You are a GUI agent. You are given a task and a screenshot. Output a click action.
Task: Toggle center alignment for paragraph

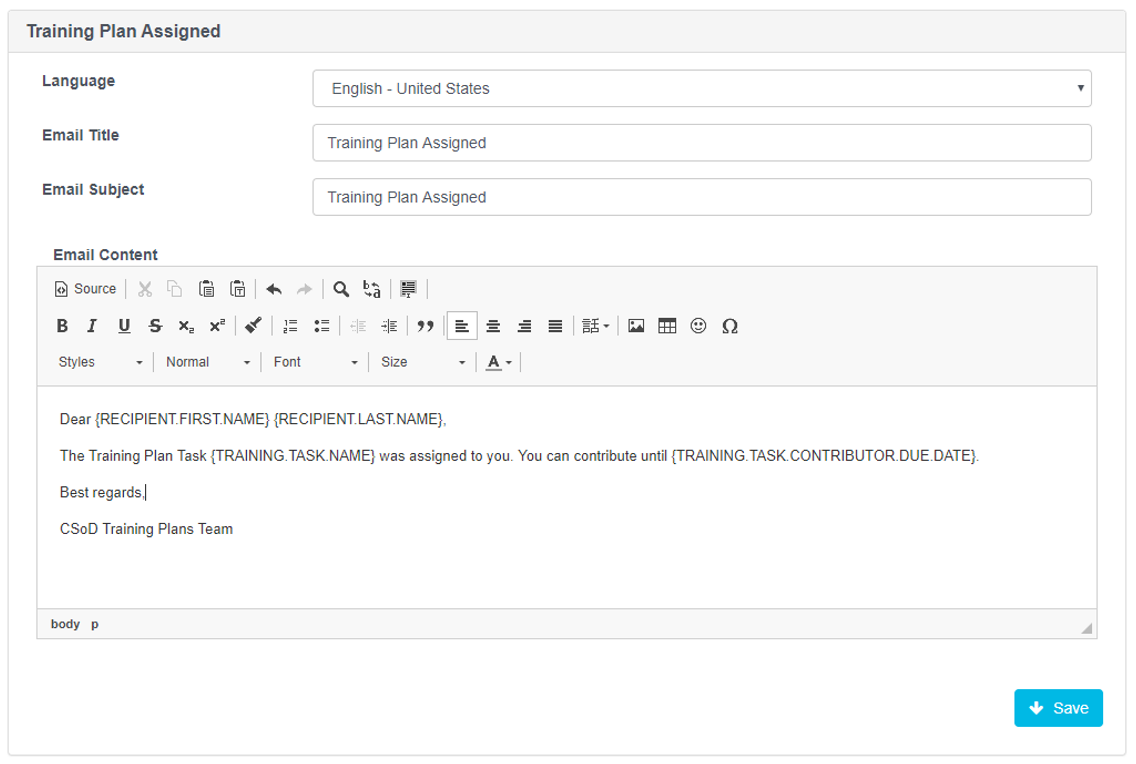pos(493,326)
